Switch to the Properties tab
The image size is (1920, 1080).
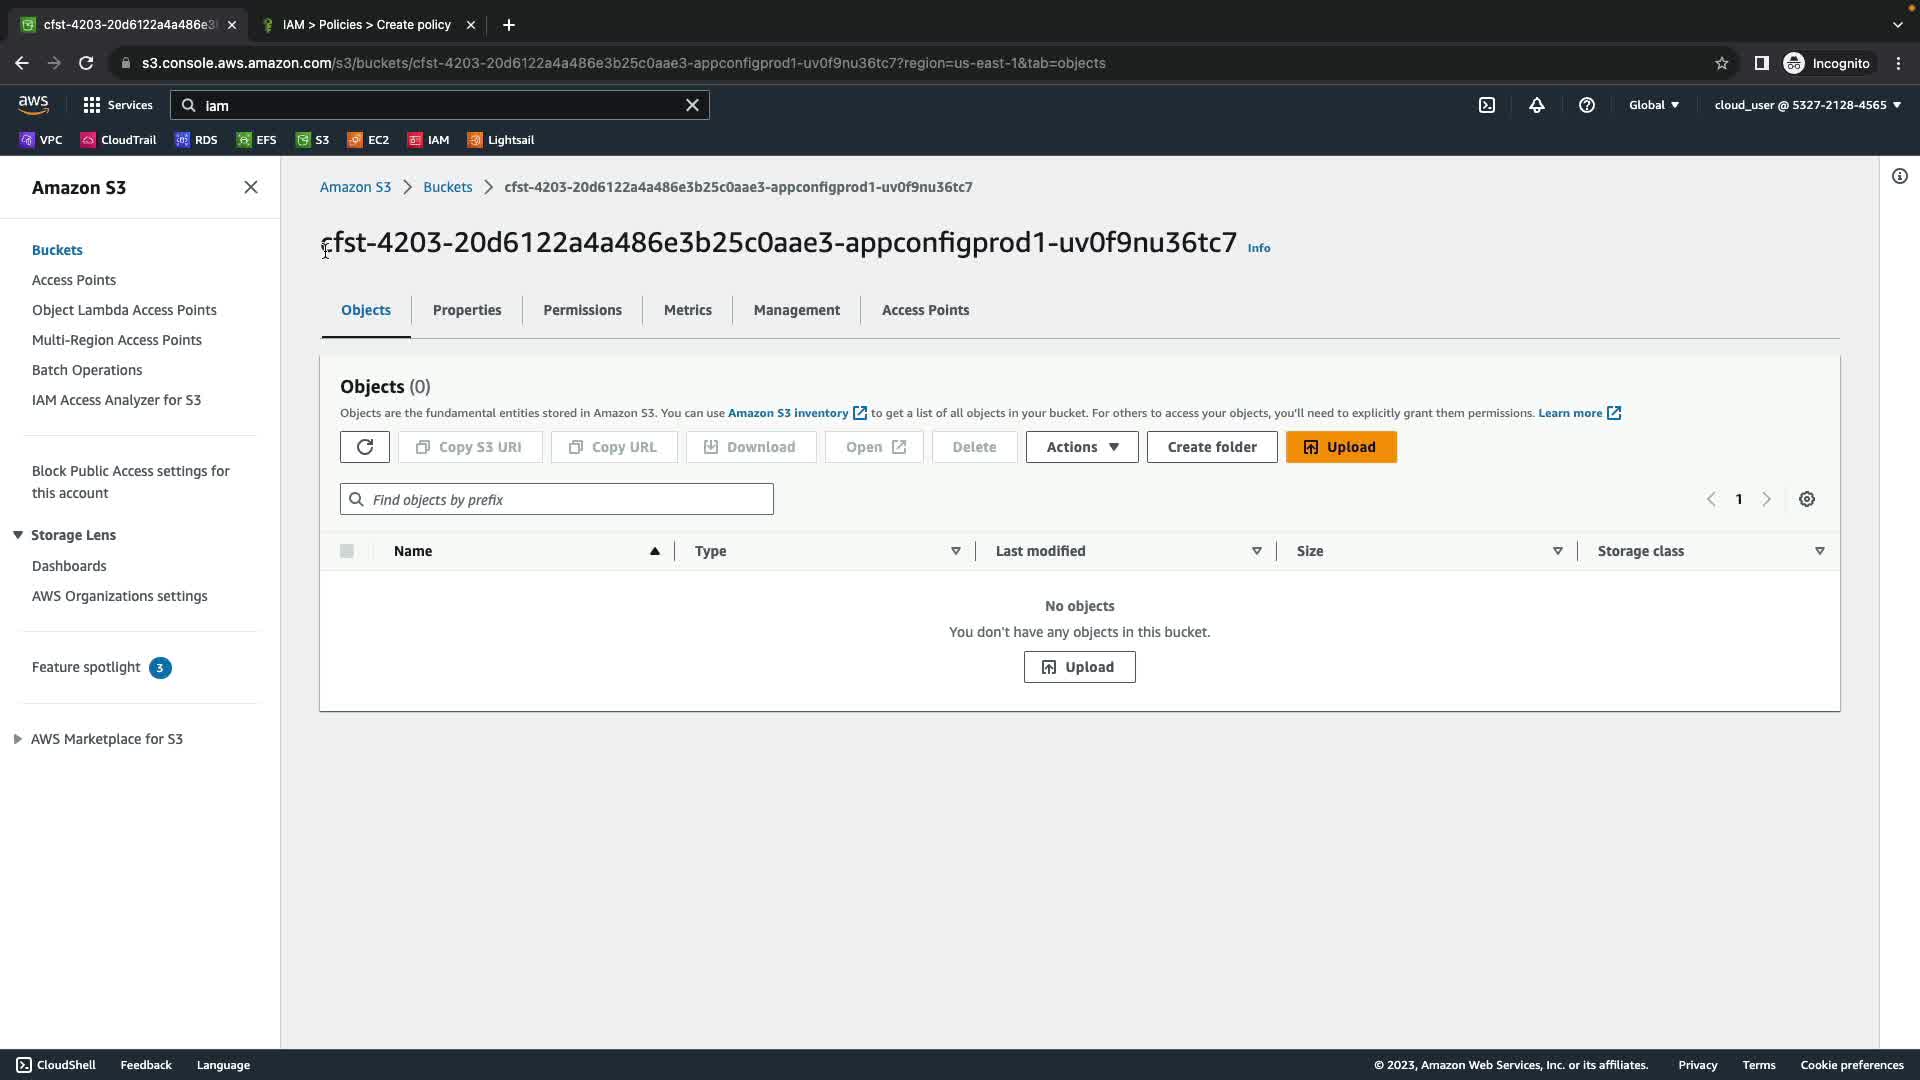pyautogui.click(x=467, y=310)
